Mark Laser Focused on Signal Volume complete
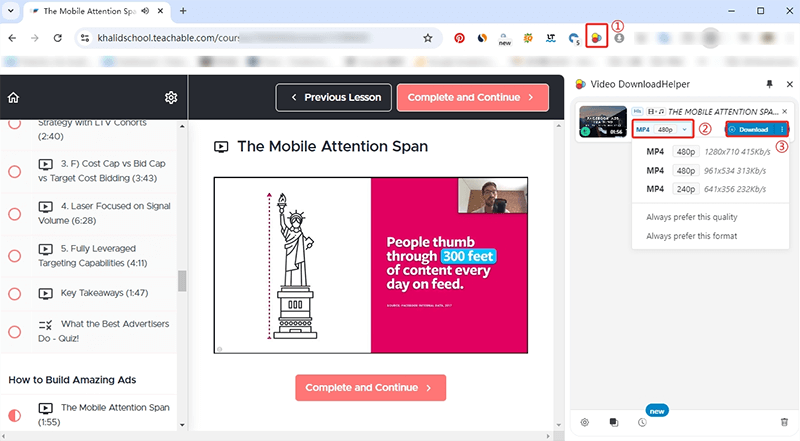 15,214
